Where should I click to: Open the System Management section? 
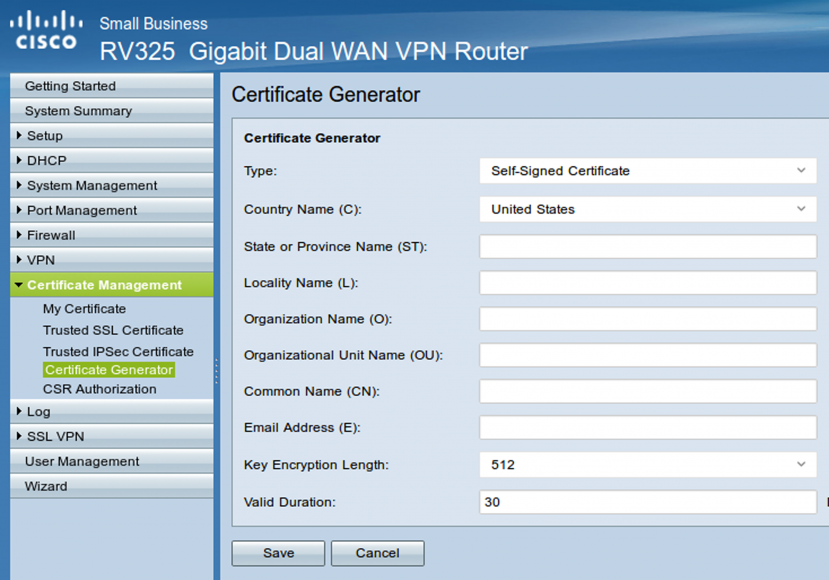[x=112, y=185]
